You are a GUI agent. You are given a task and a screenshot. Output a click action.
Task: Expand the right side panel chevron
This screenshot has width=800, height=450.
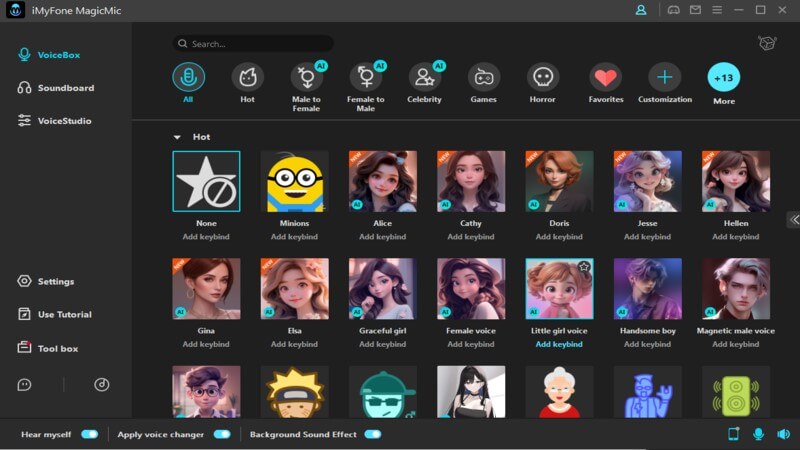click(794, 220)
